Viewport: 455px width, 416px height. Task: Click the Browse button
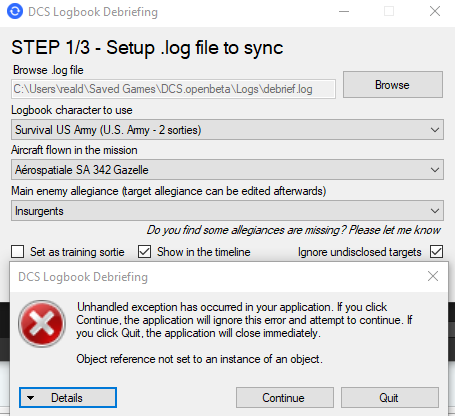coord(393,85)
